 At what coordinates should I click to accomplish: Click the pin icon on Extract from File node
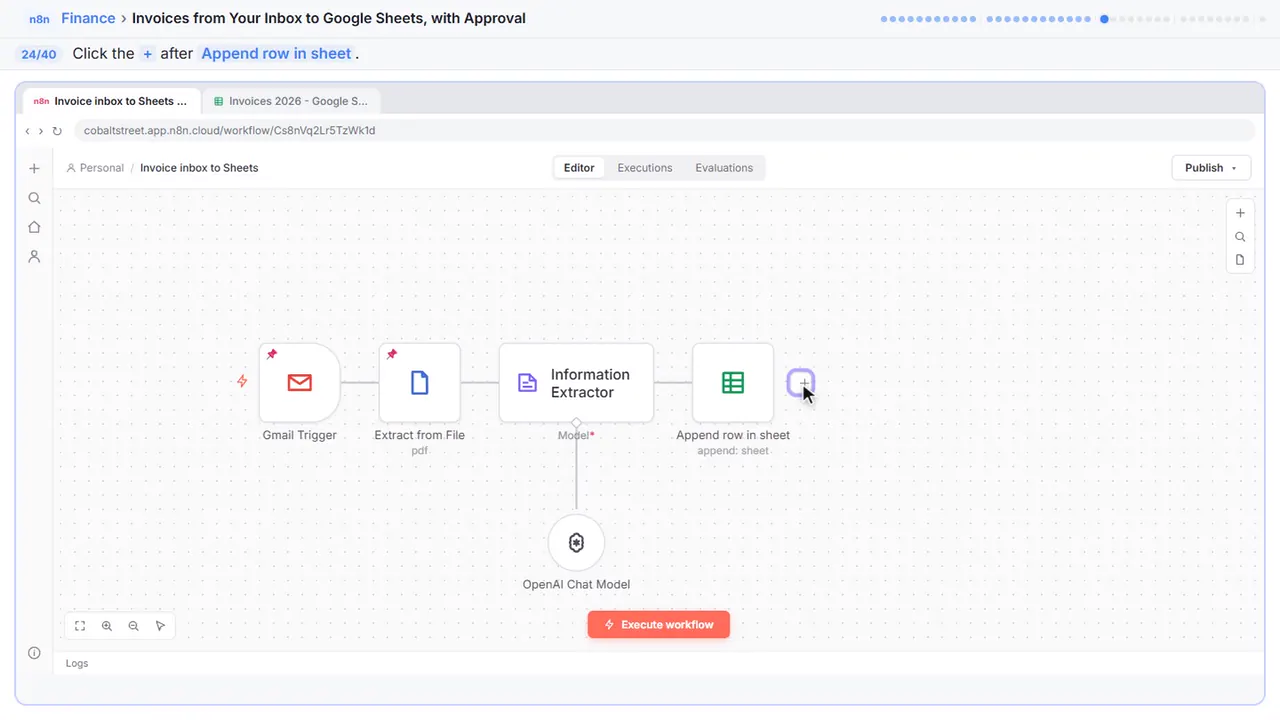(x=392, y=354)
